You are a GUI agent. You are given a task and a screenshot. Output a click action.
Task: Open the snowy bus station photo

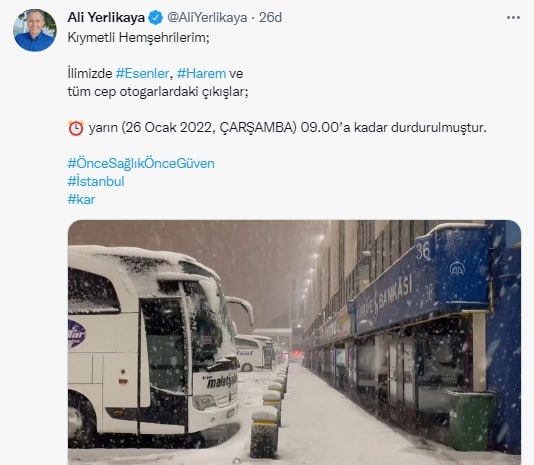[x=294, y=342]
